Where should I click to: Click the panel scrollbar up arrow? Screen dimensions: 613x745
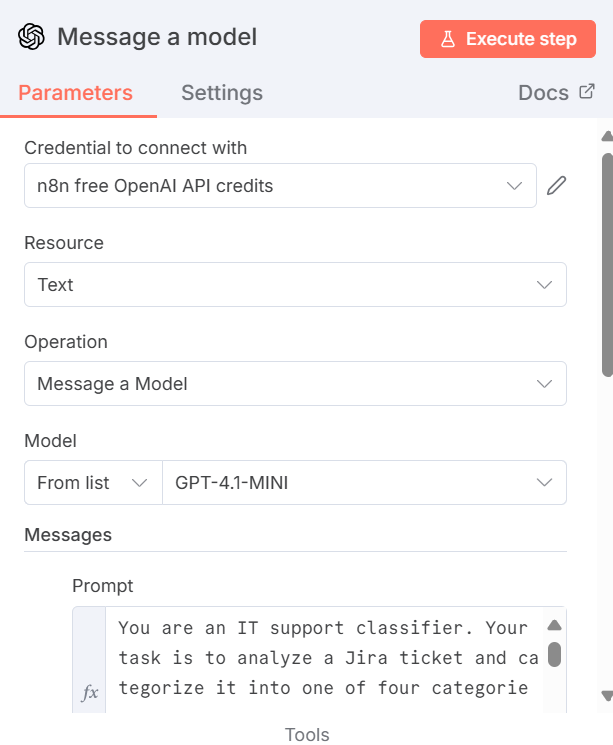click(x=606, y=136)
